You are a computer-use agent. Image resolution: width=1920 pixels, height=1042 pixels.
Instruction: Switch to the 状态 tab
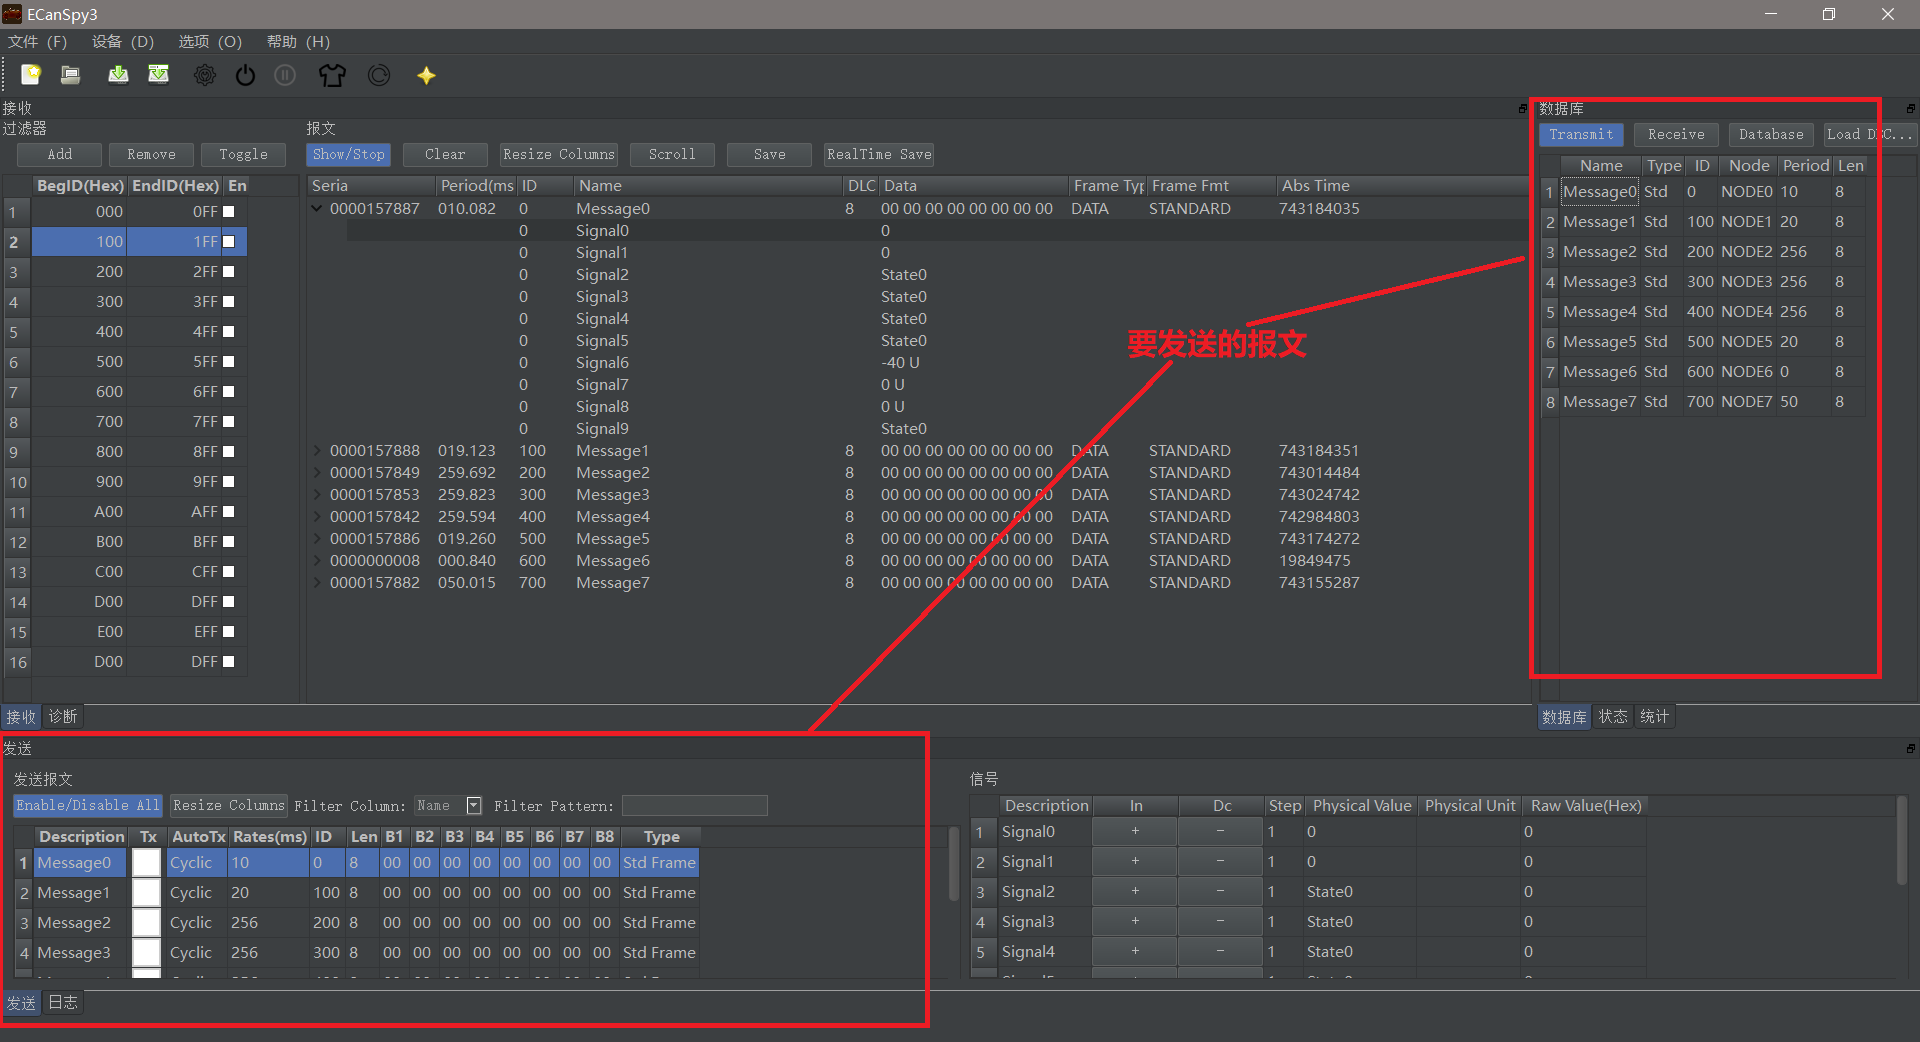1613,717
